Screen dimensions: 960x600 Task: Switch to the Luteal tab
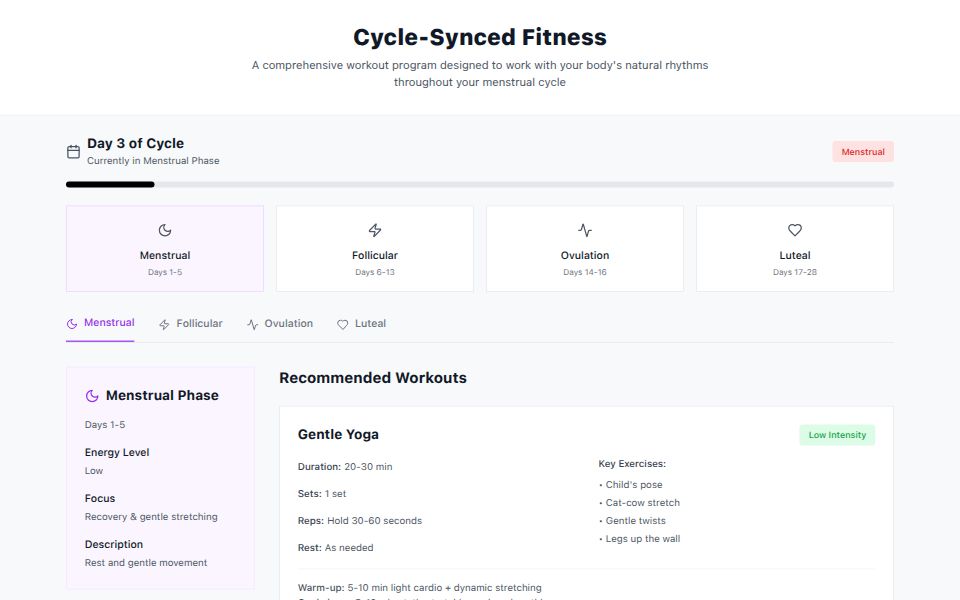[362, 323]
